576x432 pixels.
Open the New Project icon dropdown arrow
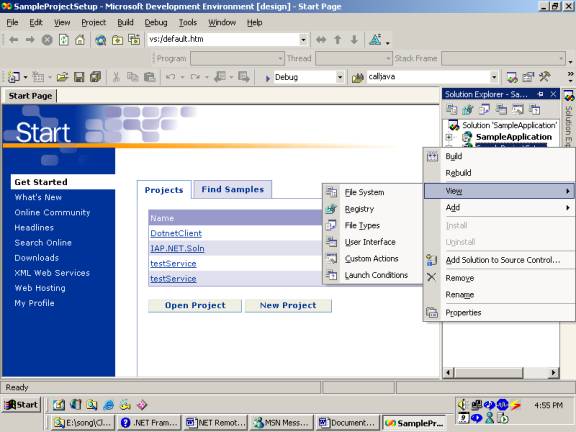[25, 77]
